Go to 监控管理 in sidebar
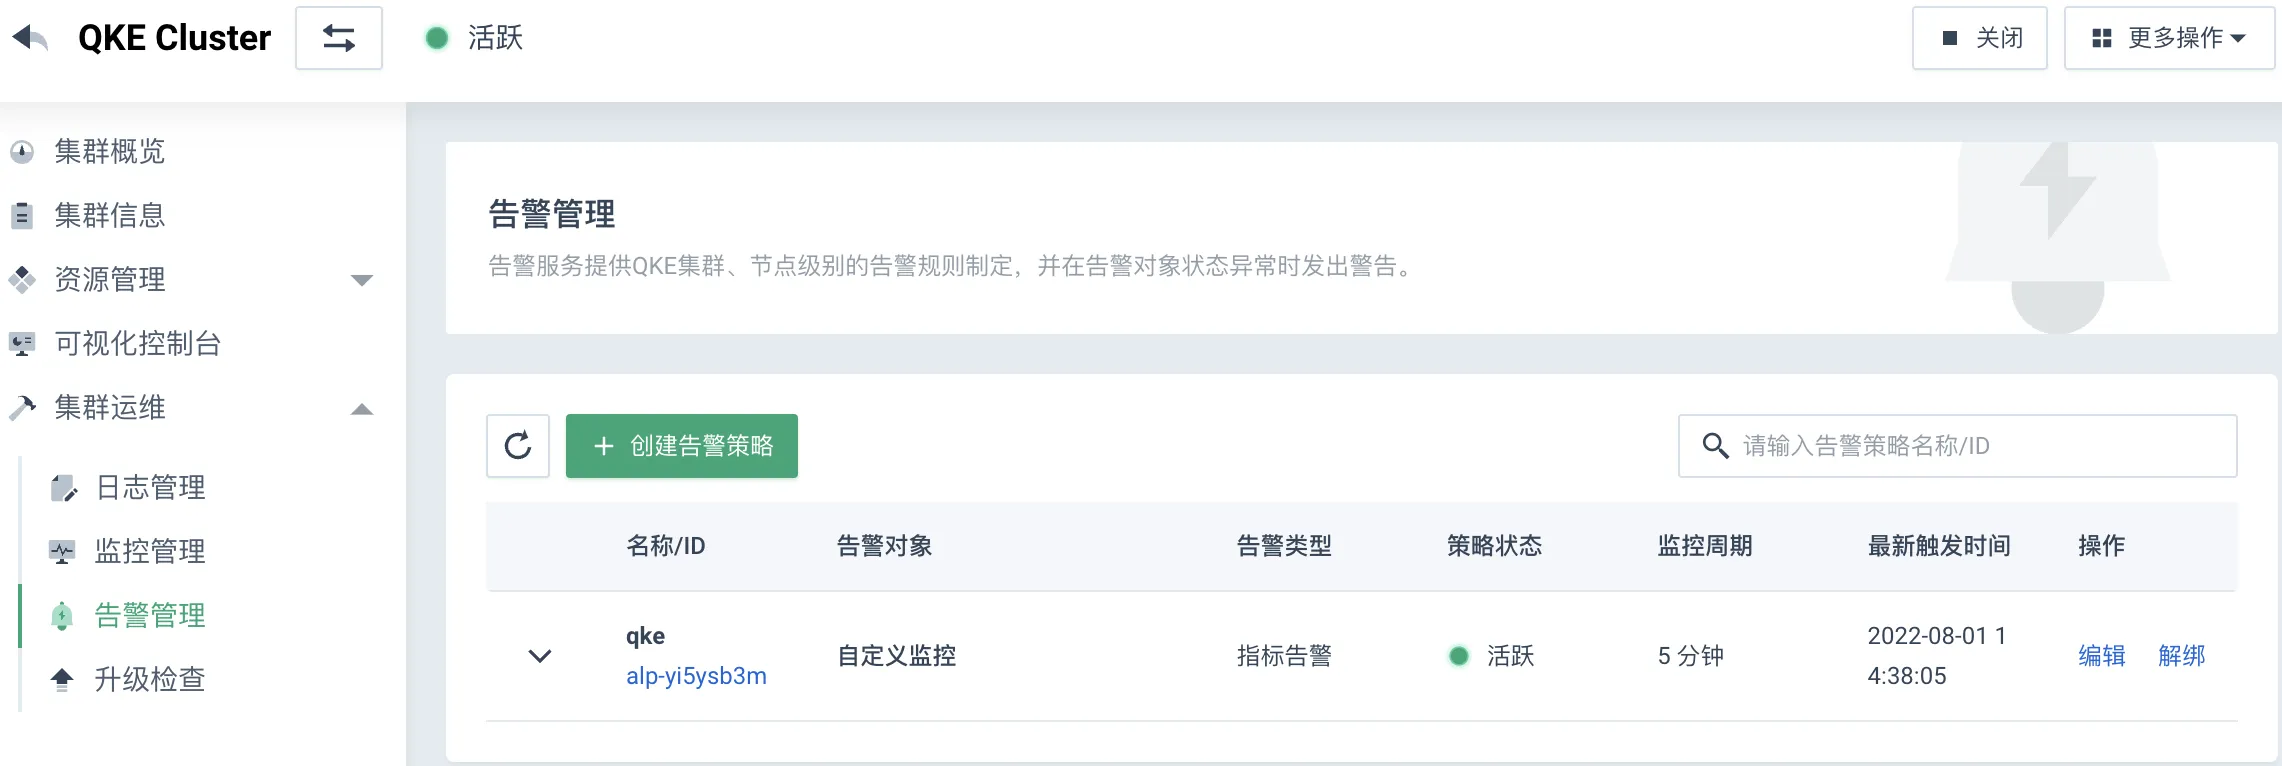 point(150,552)
